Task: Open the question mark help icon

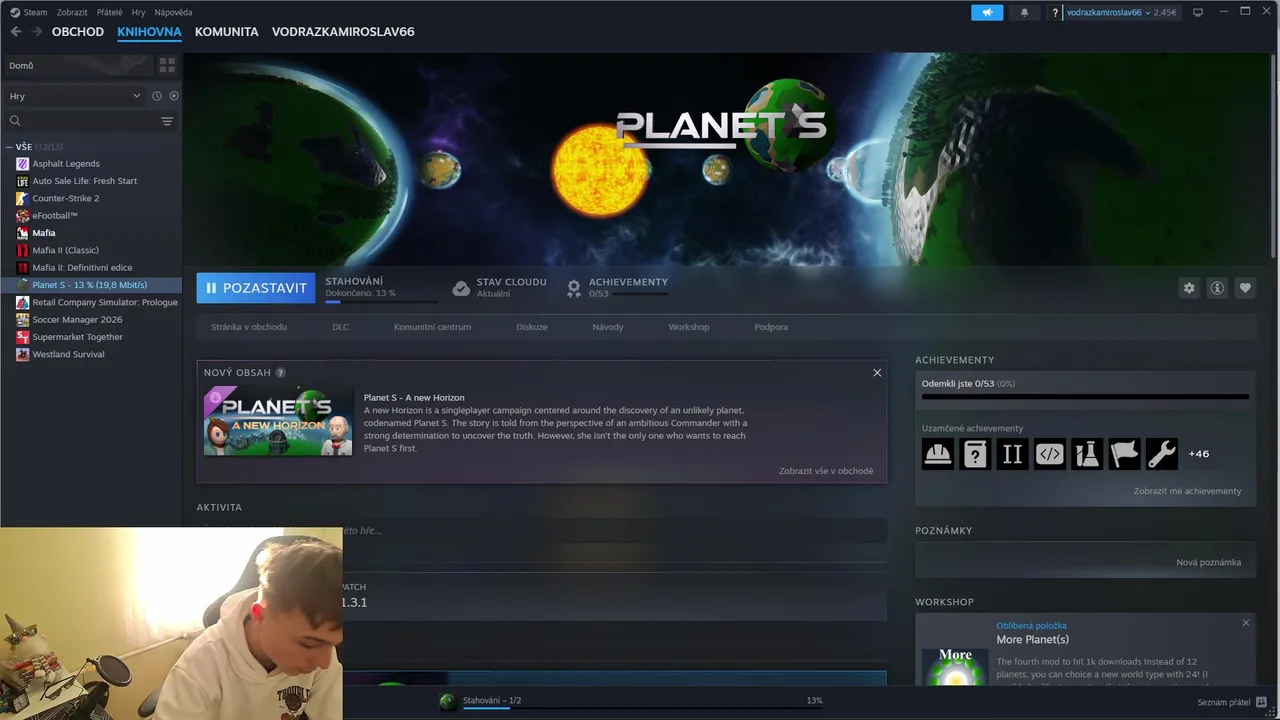Action: coord(1055,12)
